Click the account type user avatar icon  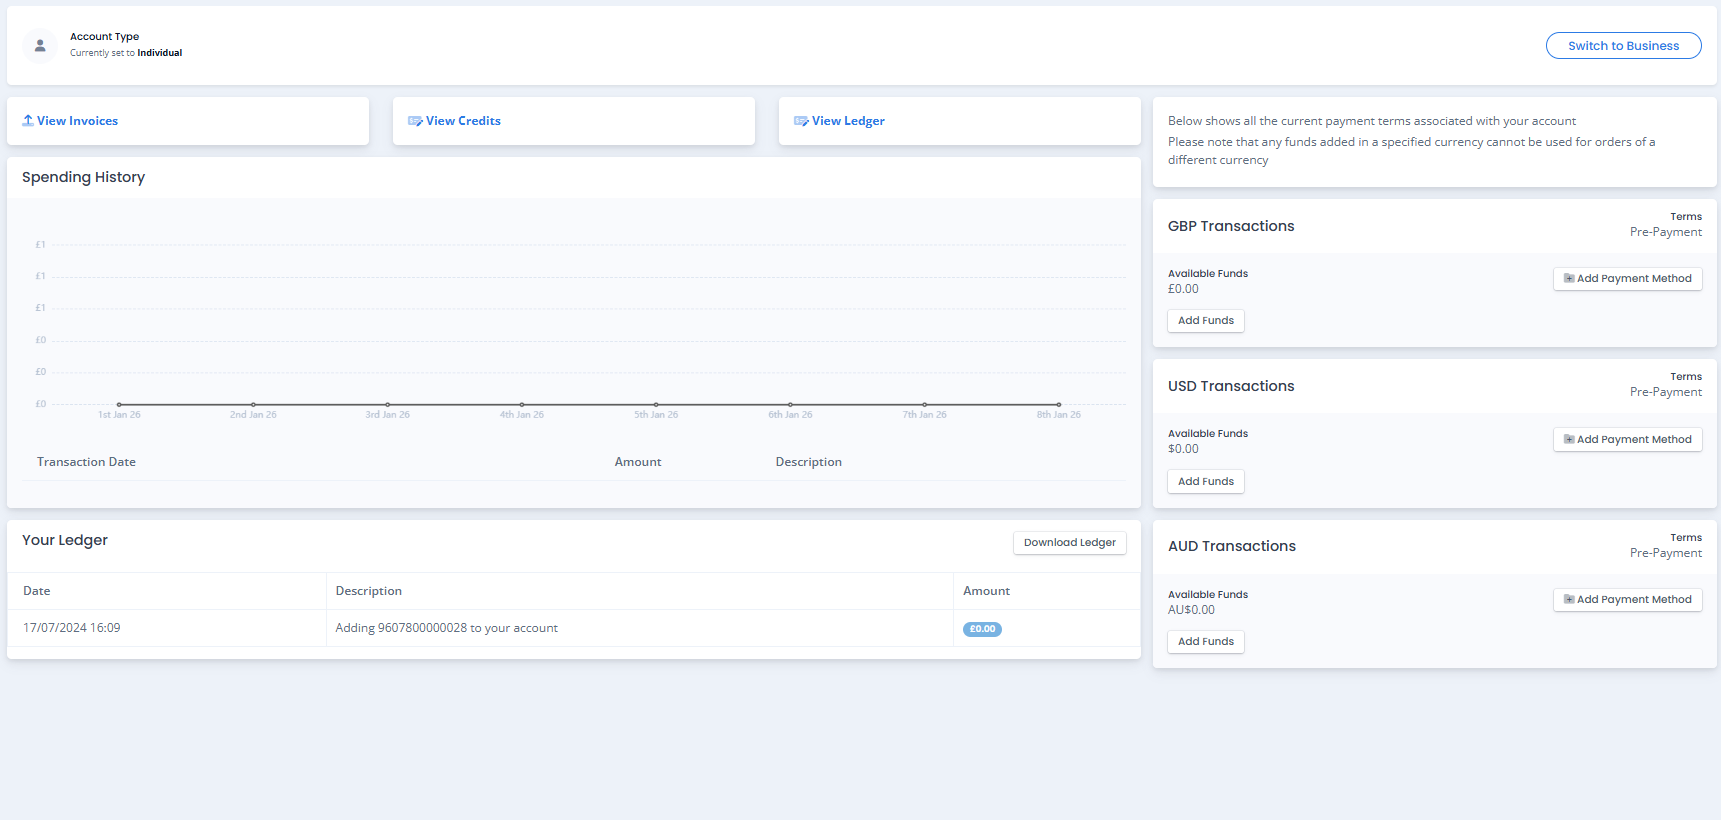tap(40, 46)
